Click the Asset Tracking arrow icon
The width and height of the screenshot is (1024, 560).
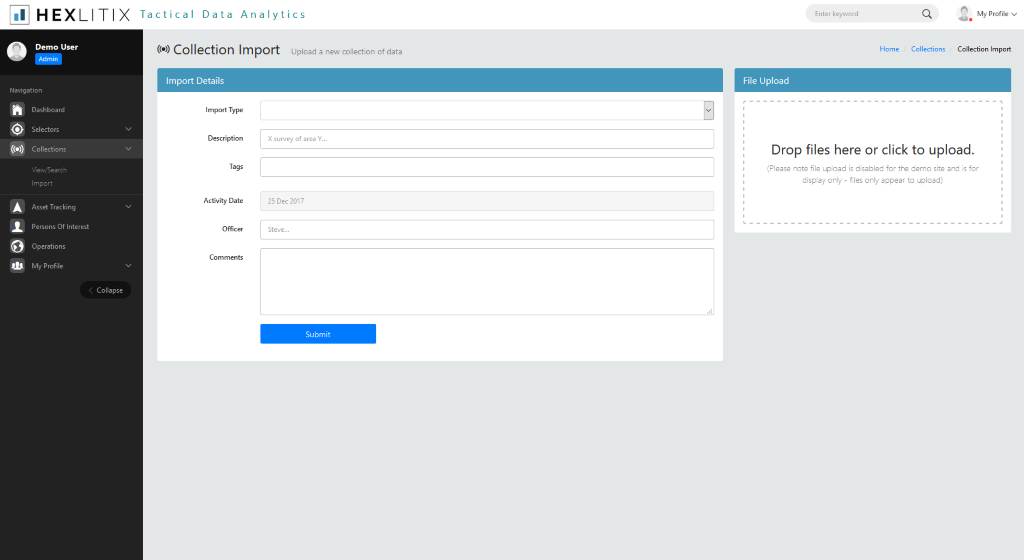coord(17,207)
